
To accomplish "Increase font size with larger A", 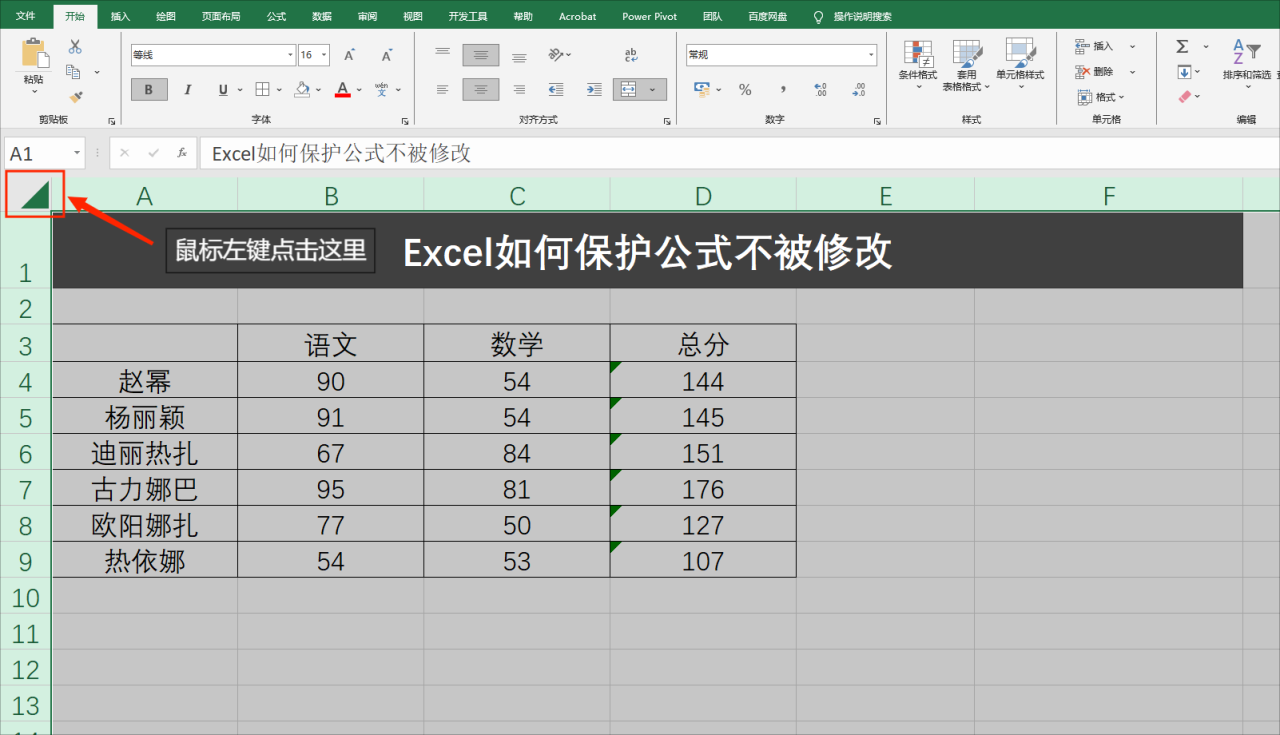I will coord(349,55).
